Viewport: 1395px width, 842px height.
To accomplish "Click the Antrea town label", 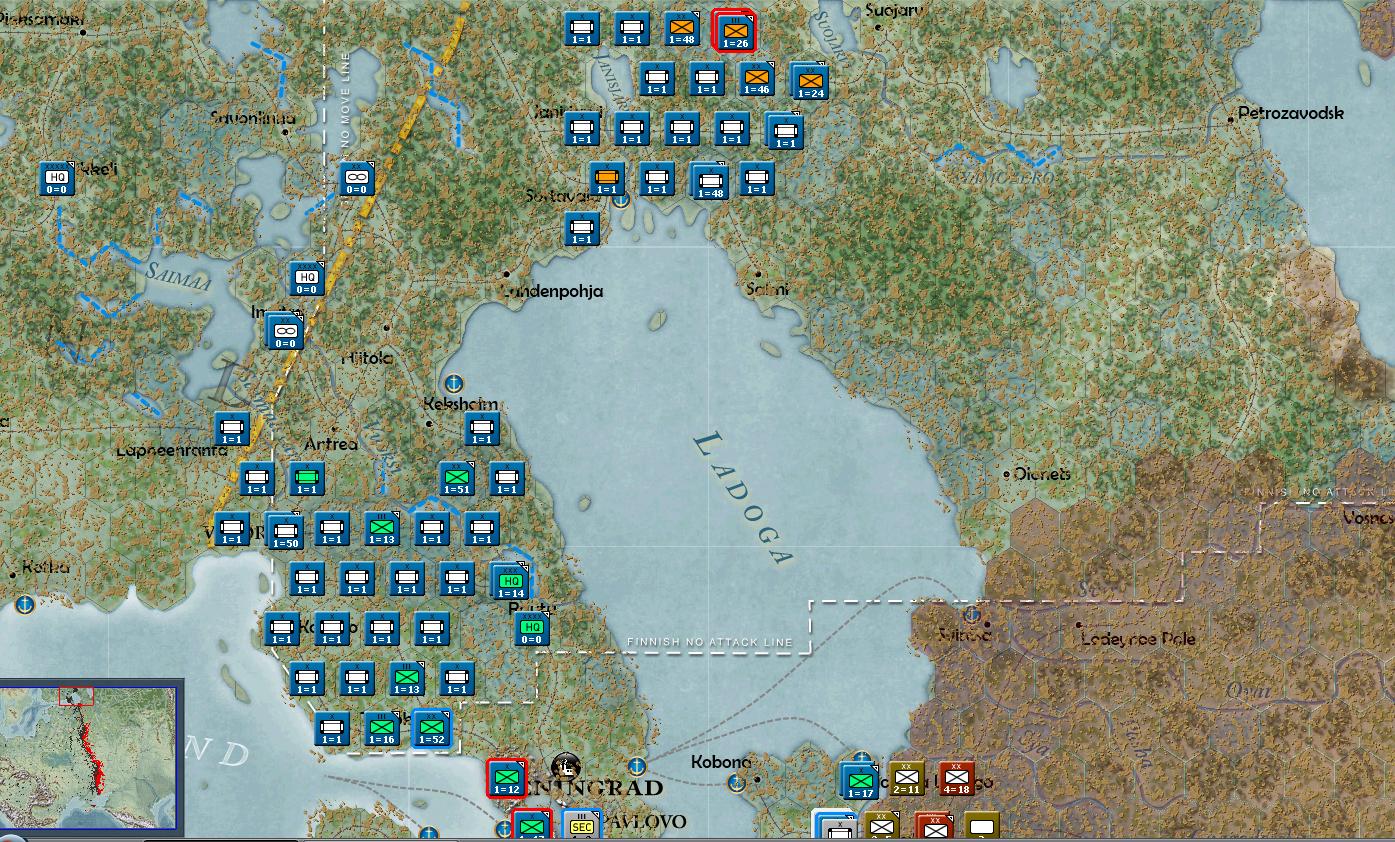I will (330, 444).
